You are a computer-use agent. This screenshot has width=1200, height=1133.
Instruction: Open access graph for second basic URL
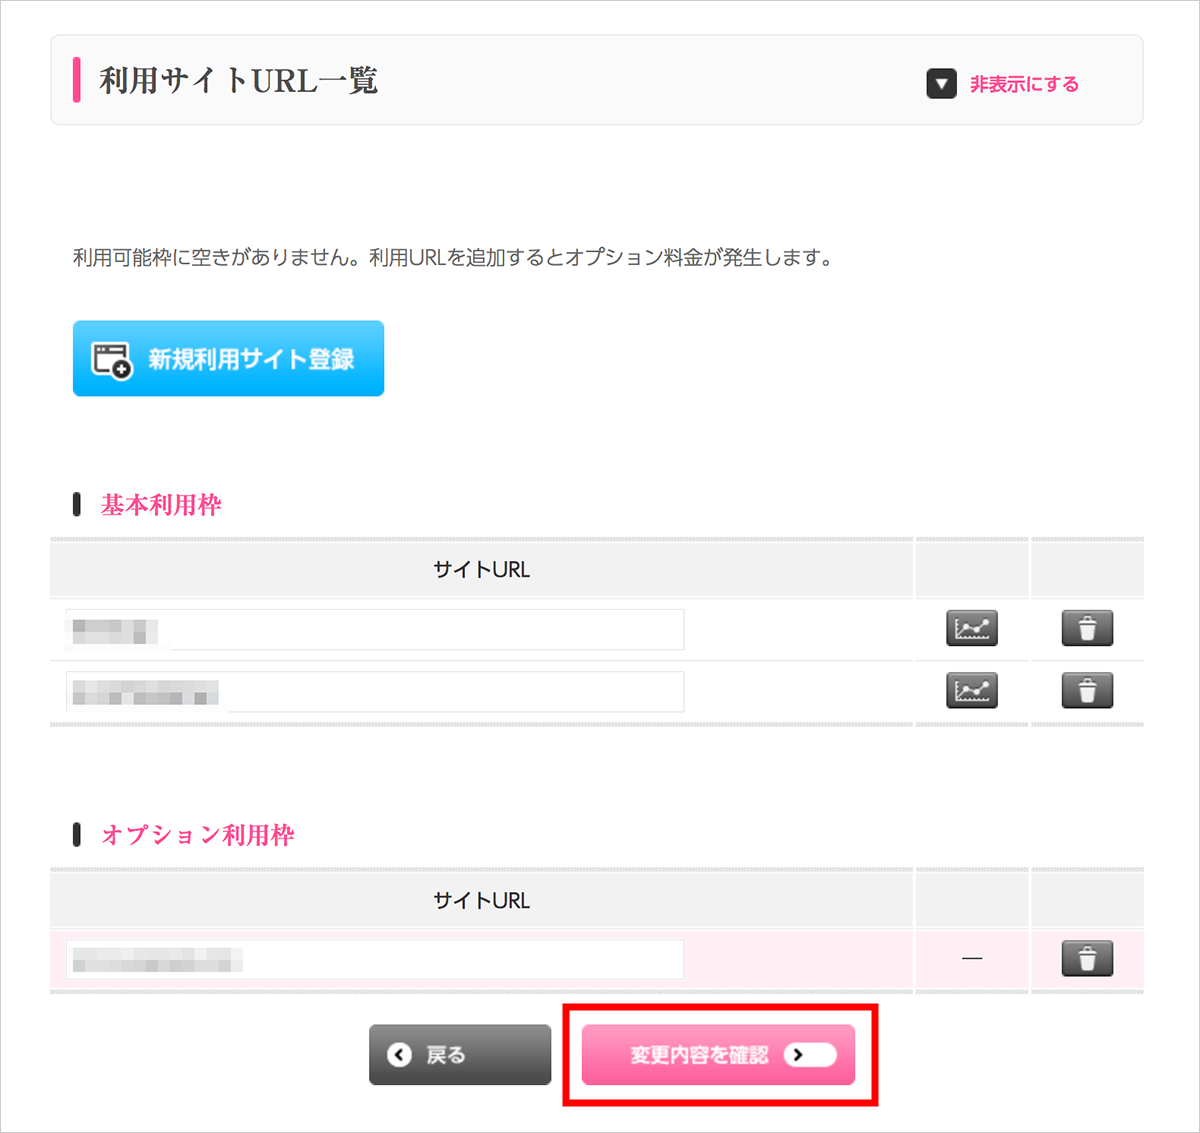click(971, 691)
